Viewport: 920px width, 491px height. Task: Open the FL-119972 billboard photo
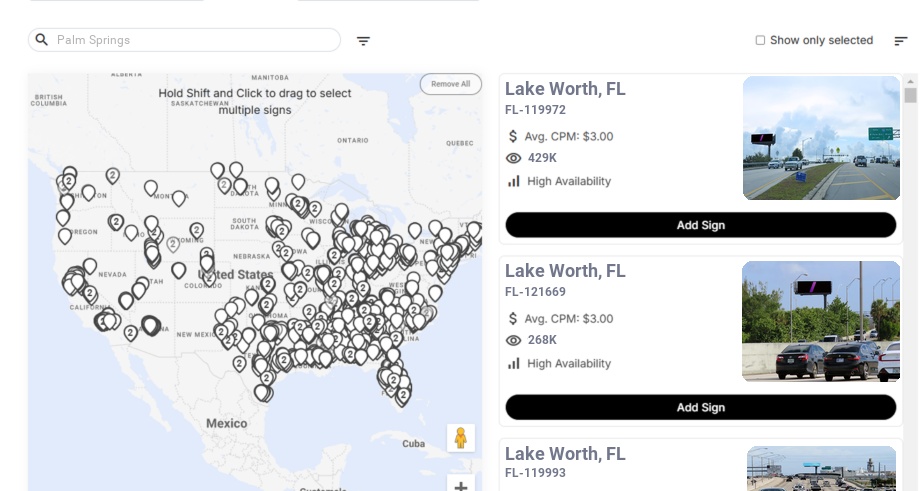pyautogui.click(x=820, y=138)
